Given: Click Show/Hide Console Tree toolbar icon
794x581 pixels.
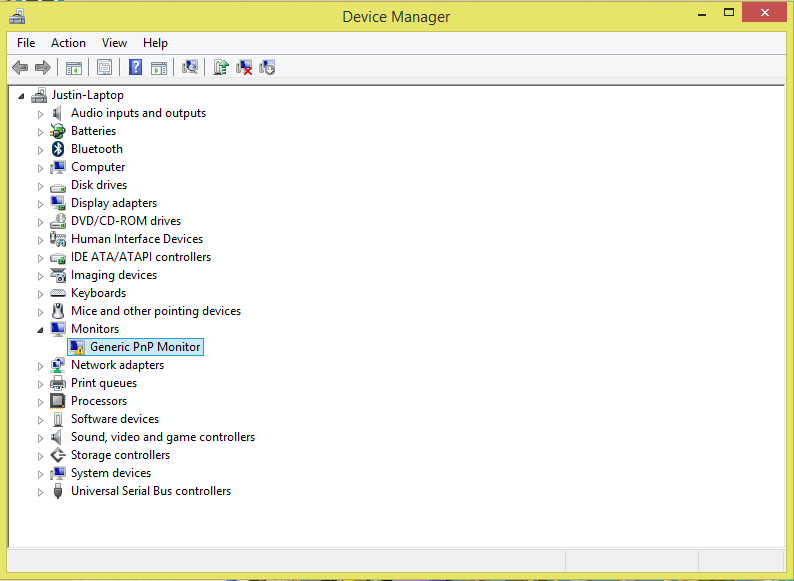Looking at the screenshot, I should (x=73, y=67).
